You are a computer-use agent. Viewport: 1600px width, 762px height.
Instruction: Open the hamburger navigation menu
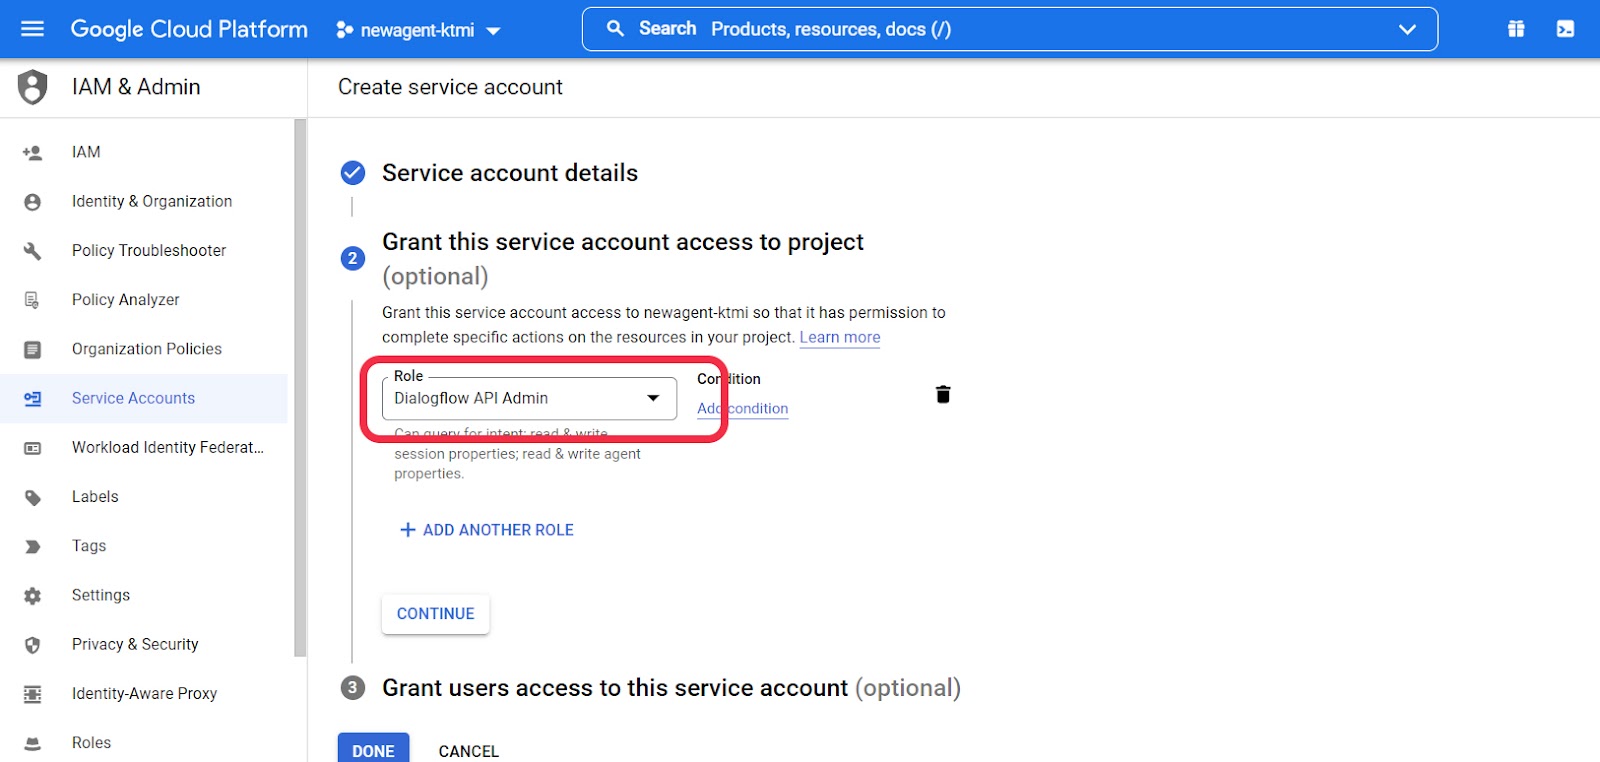[32, 29]
